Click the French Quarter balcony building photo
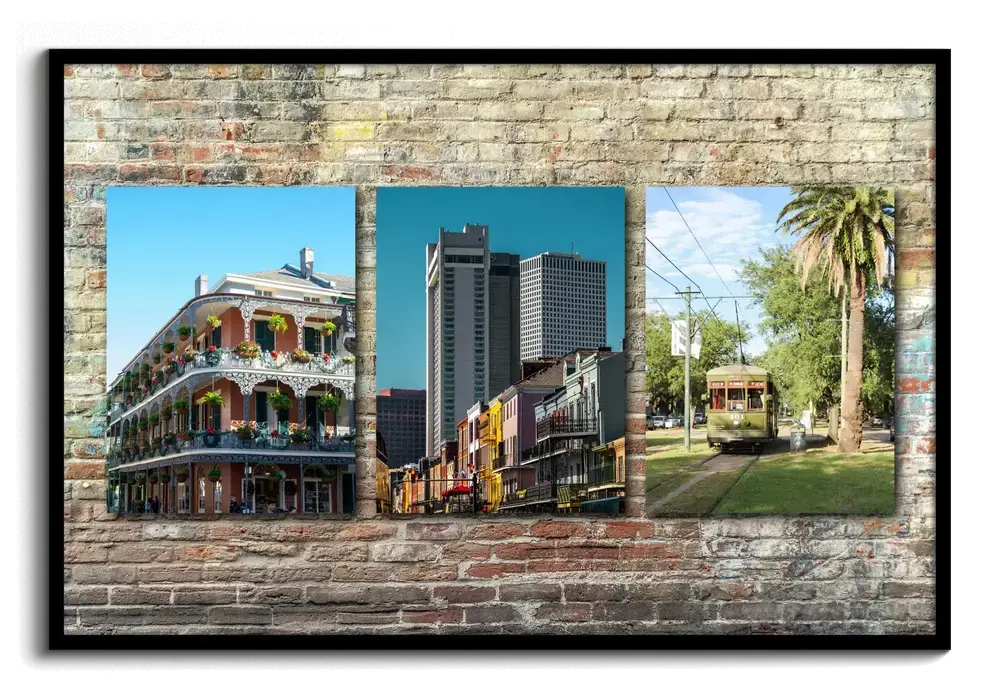 tap(231, 350)
